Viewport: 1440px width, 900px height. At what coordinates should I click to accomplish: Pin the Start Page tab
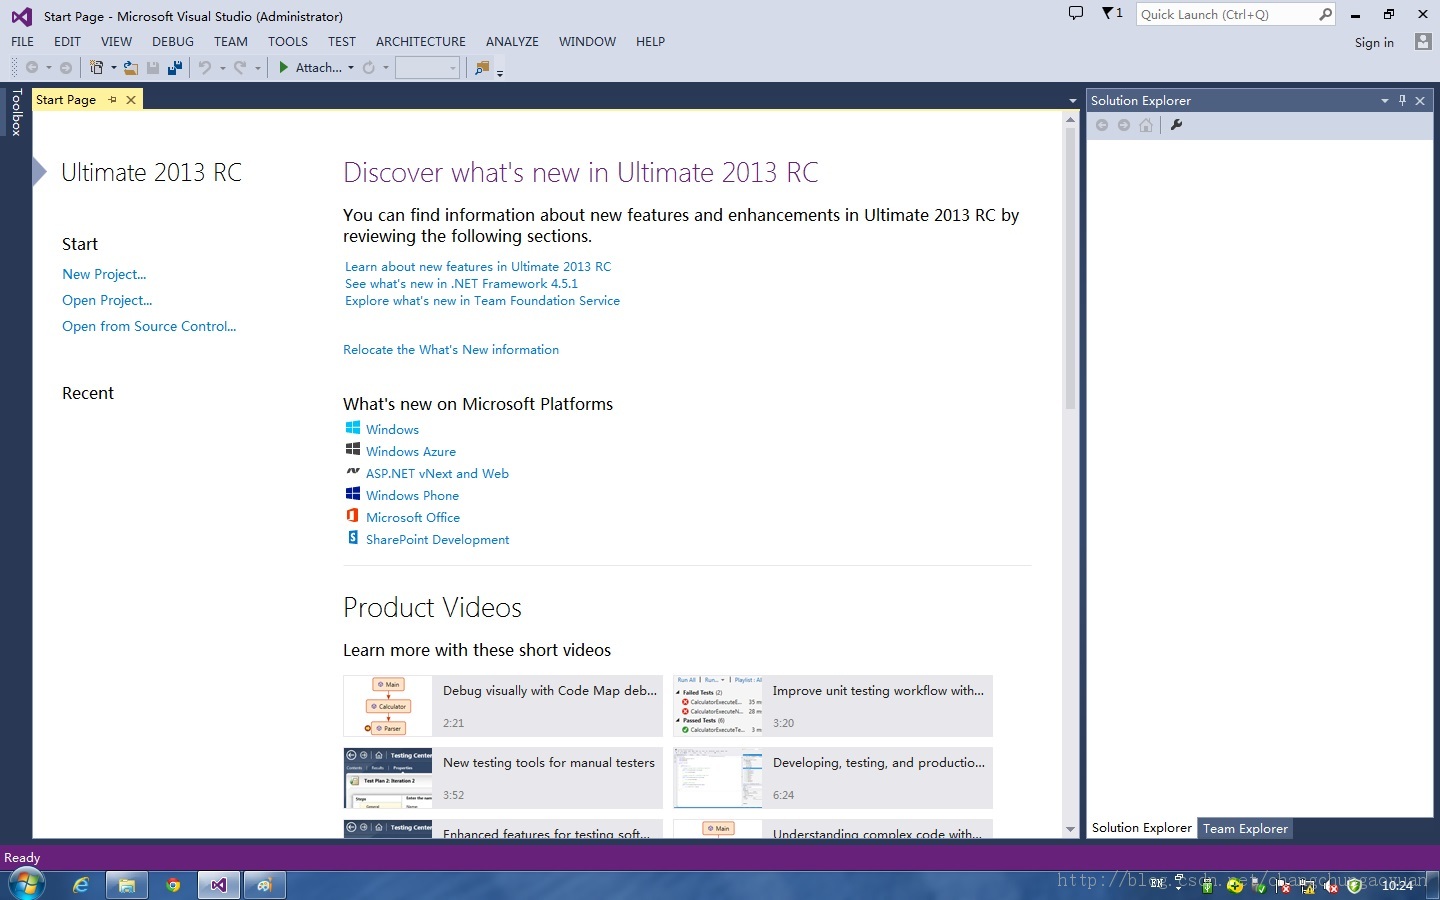[113, 100]
